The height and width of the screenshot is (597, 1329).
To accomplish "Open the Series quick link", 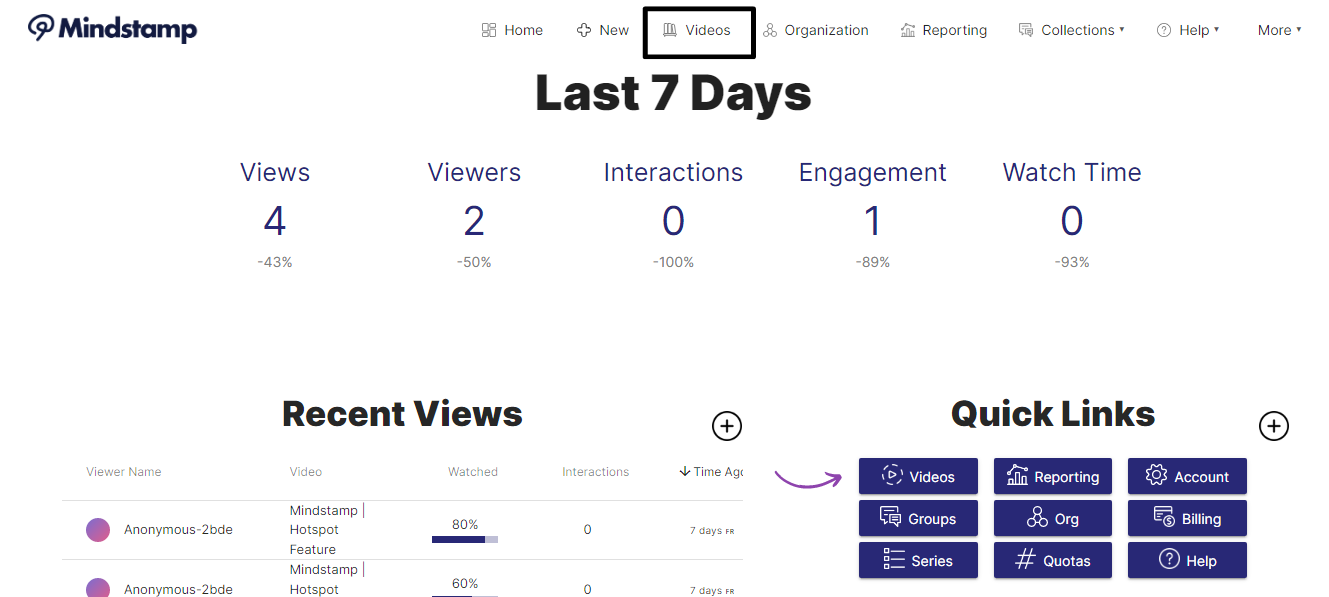I will pyautogui.click(x=918, y=561).
